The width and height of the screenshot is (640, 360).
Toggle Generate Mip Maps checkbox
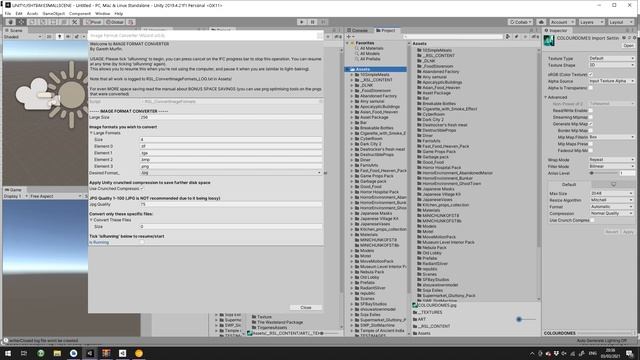pos(591,124)
